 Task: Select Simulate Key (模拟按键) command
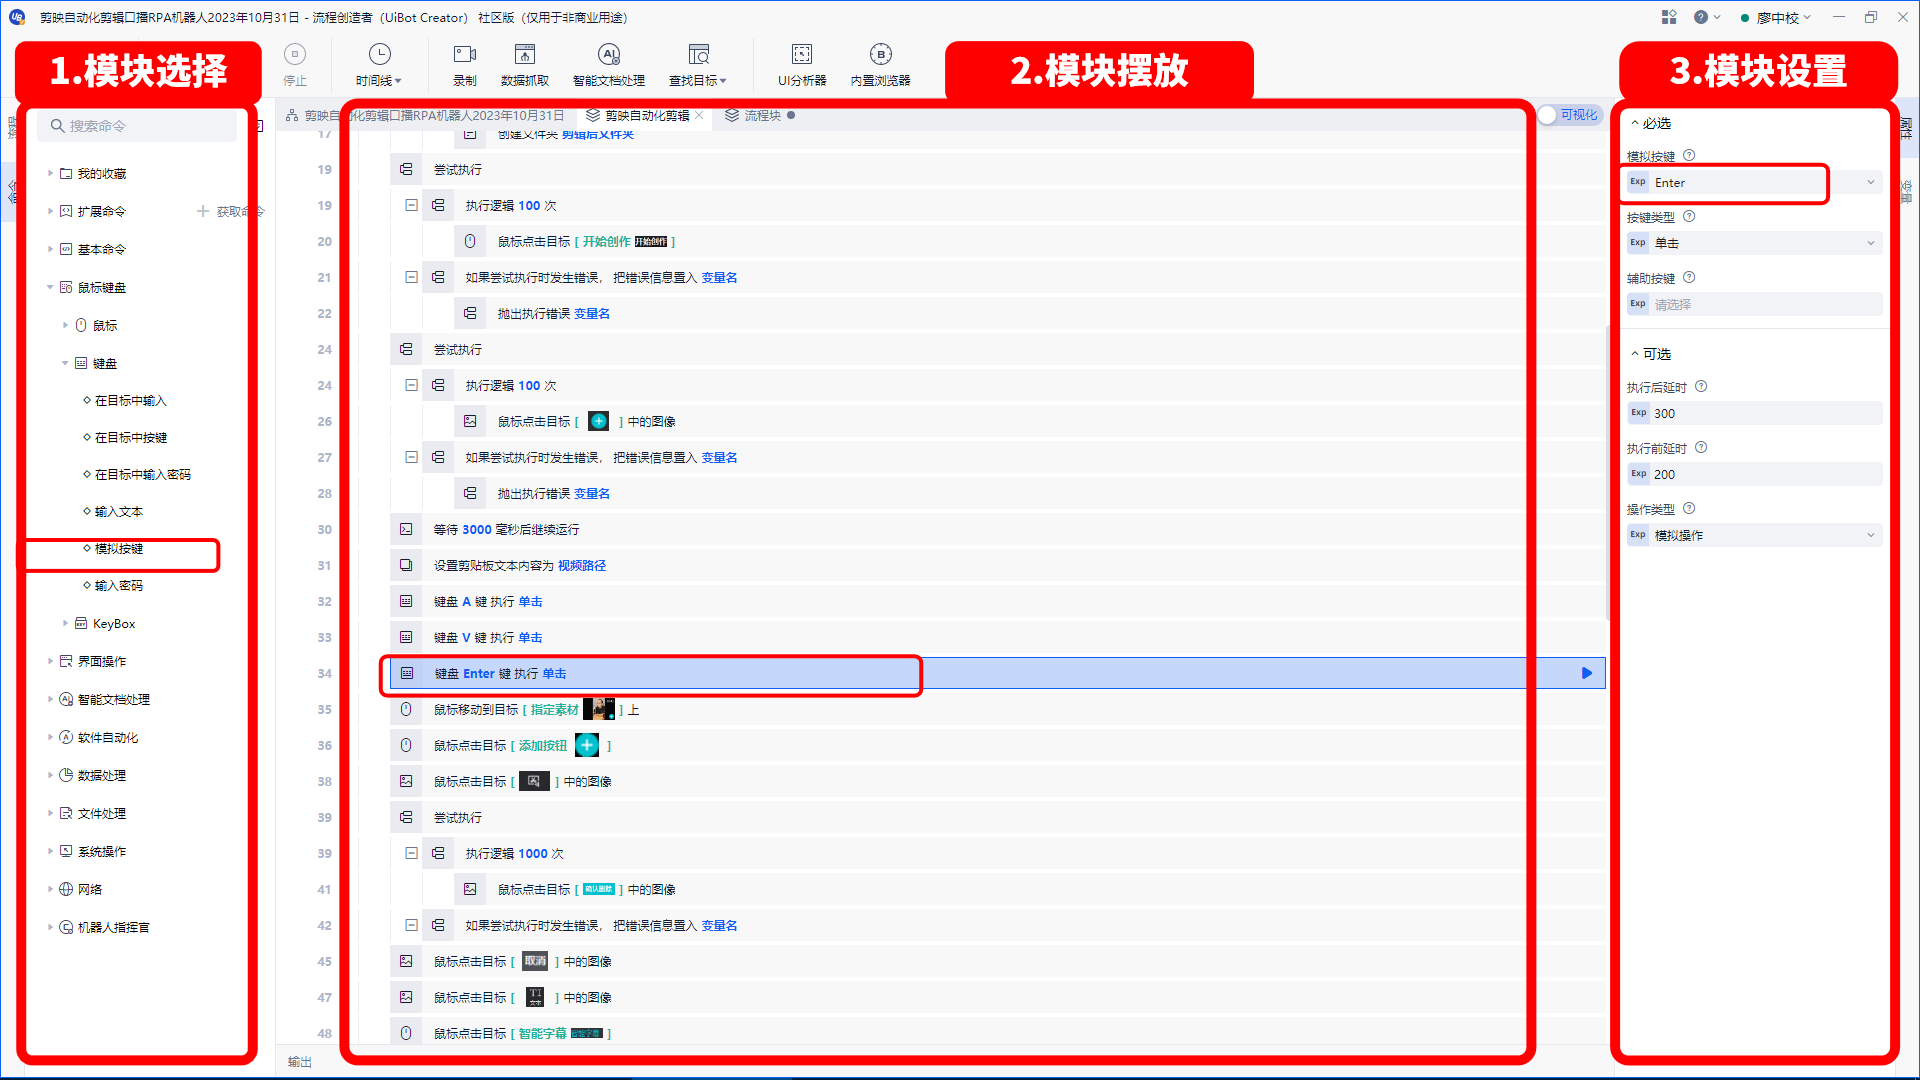(118, 548)
